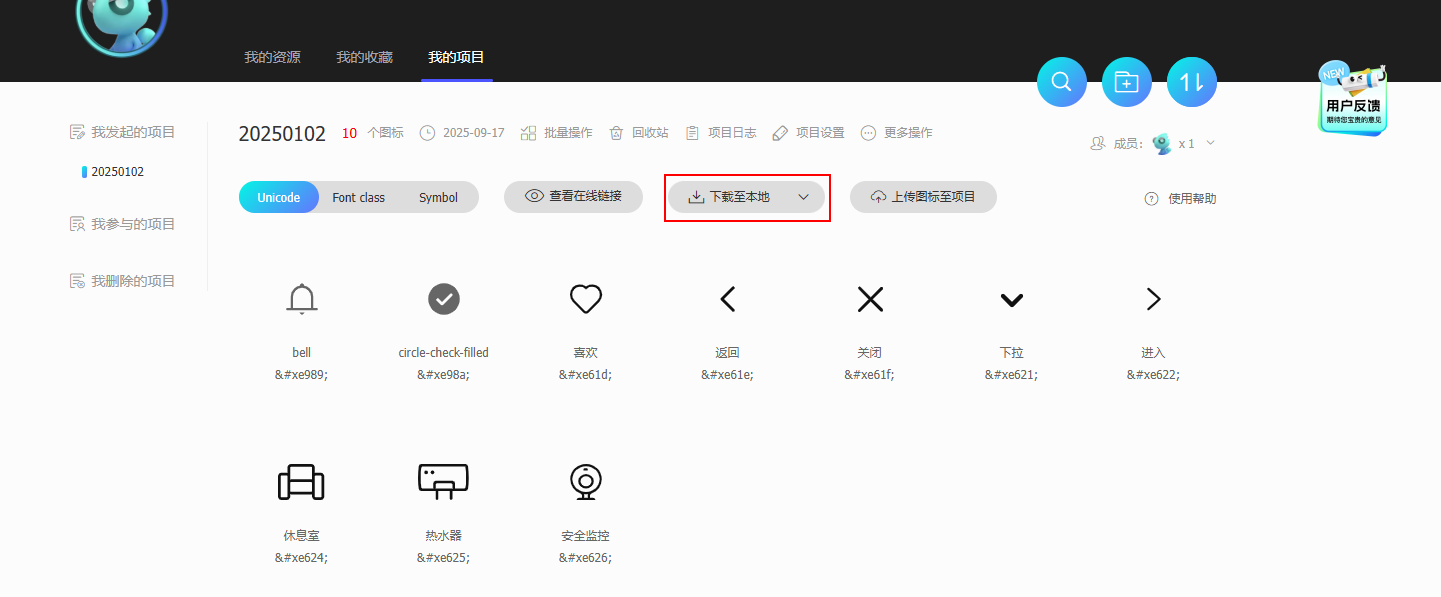
Task: Select the 休息室 sofa icon
Action: coord(301,482)
